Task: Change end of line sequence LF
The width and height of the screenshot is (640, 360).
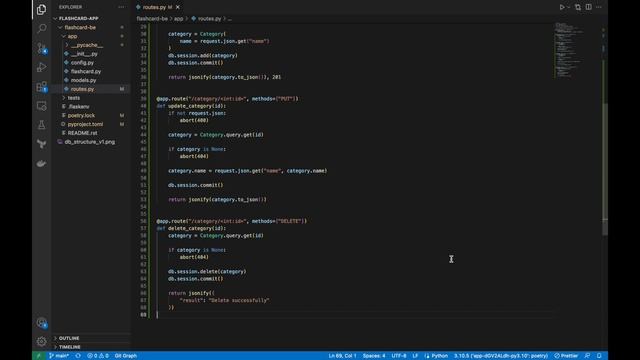Action: (x=415, y=356)
